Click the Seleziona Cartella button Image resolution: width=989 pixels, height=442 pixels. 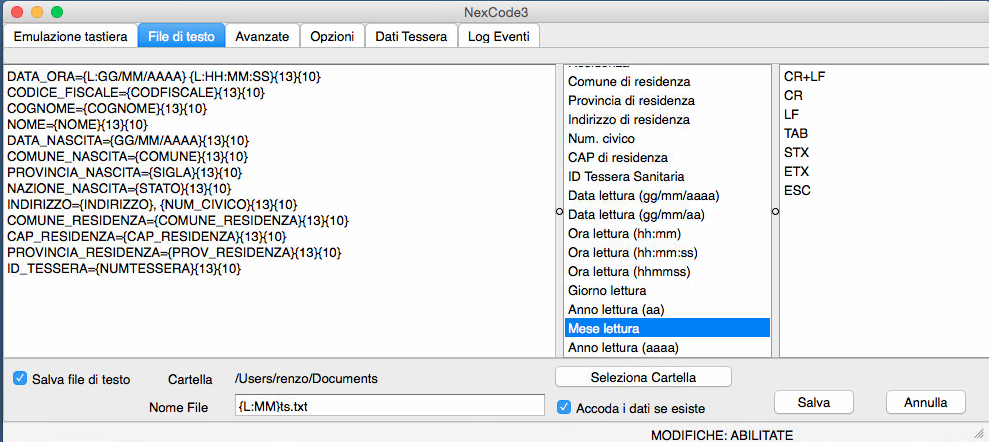point(643,377)
